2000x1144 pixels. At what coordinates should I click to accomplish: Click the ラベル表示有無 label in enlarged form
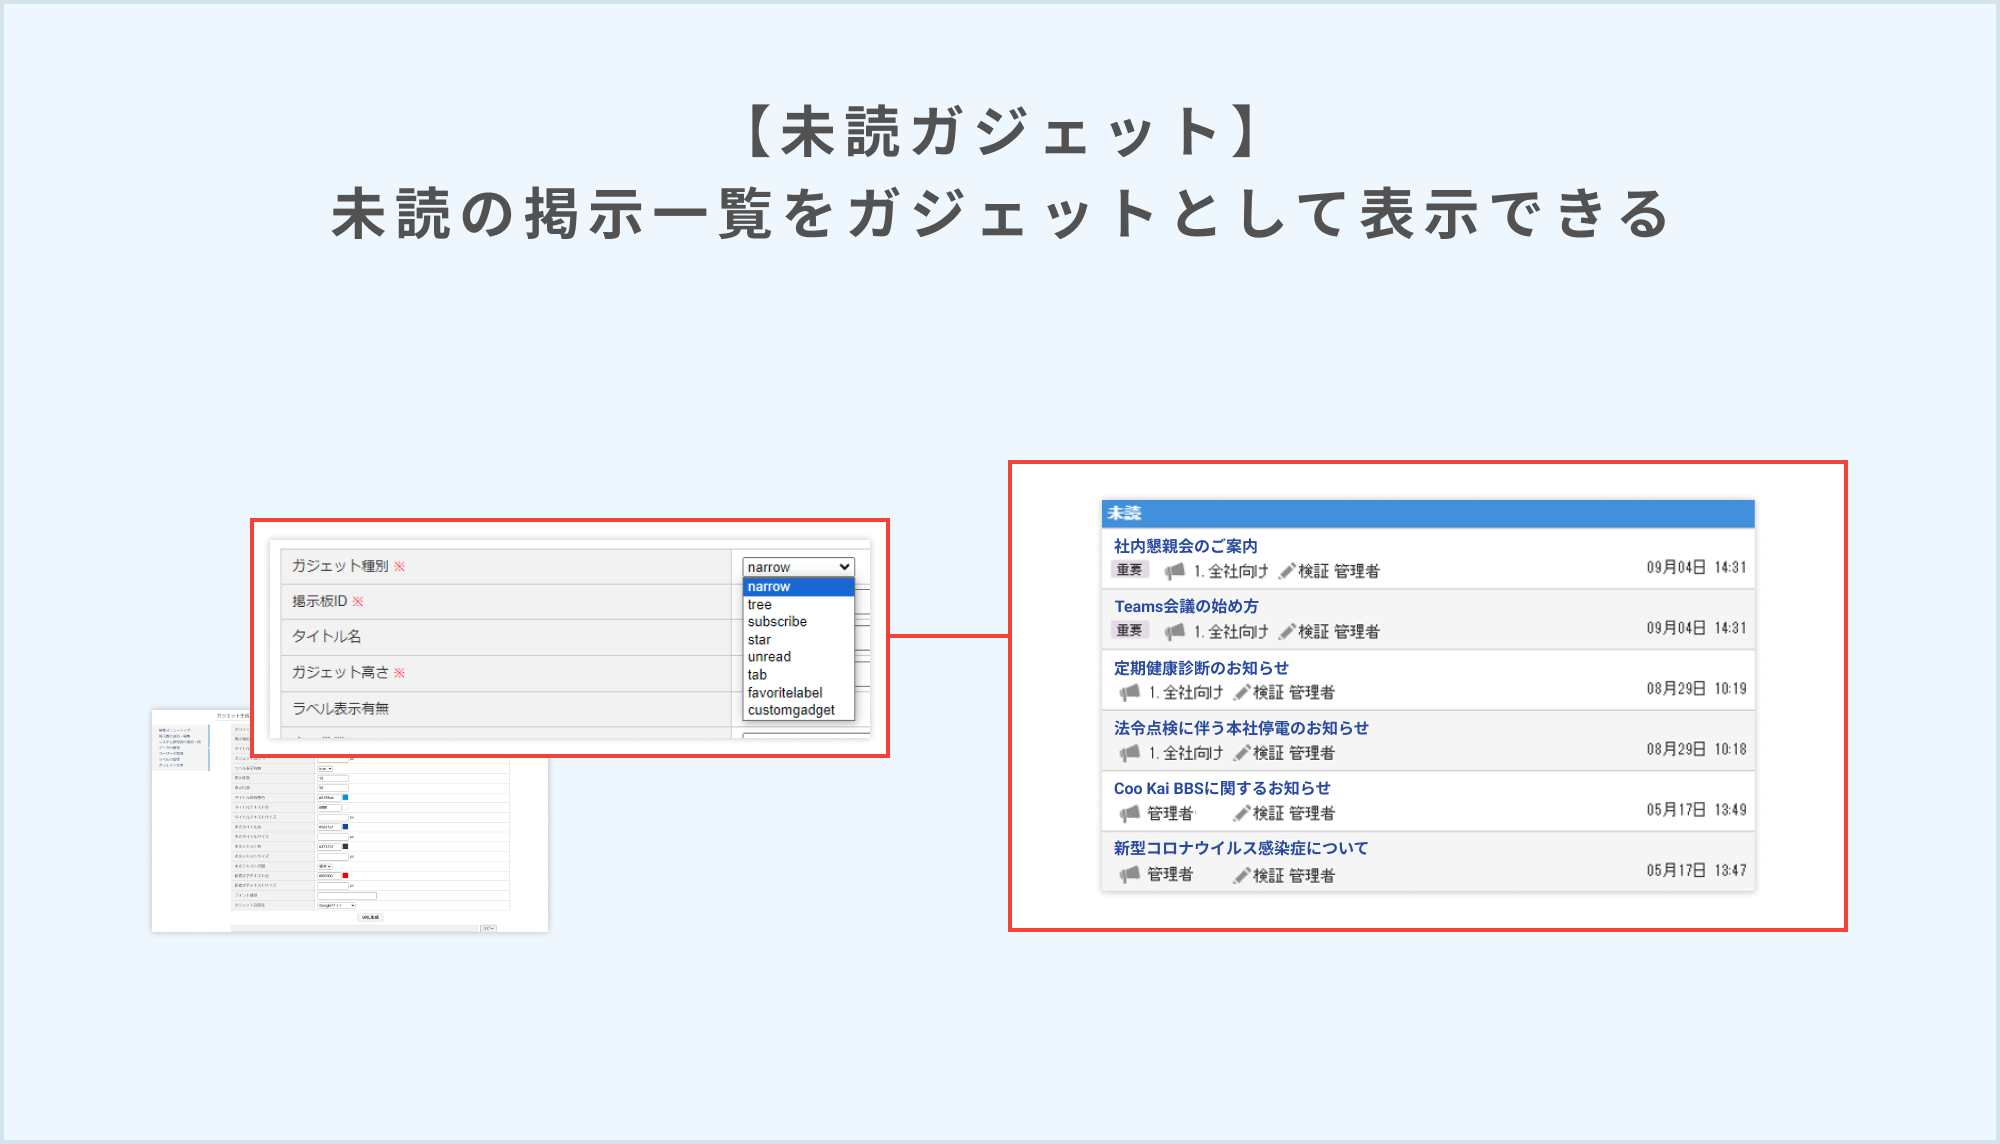[x=341, y=708]
